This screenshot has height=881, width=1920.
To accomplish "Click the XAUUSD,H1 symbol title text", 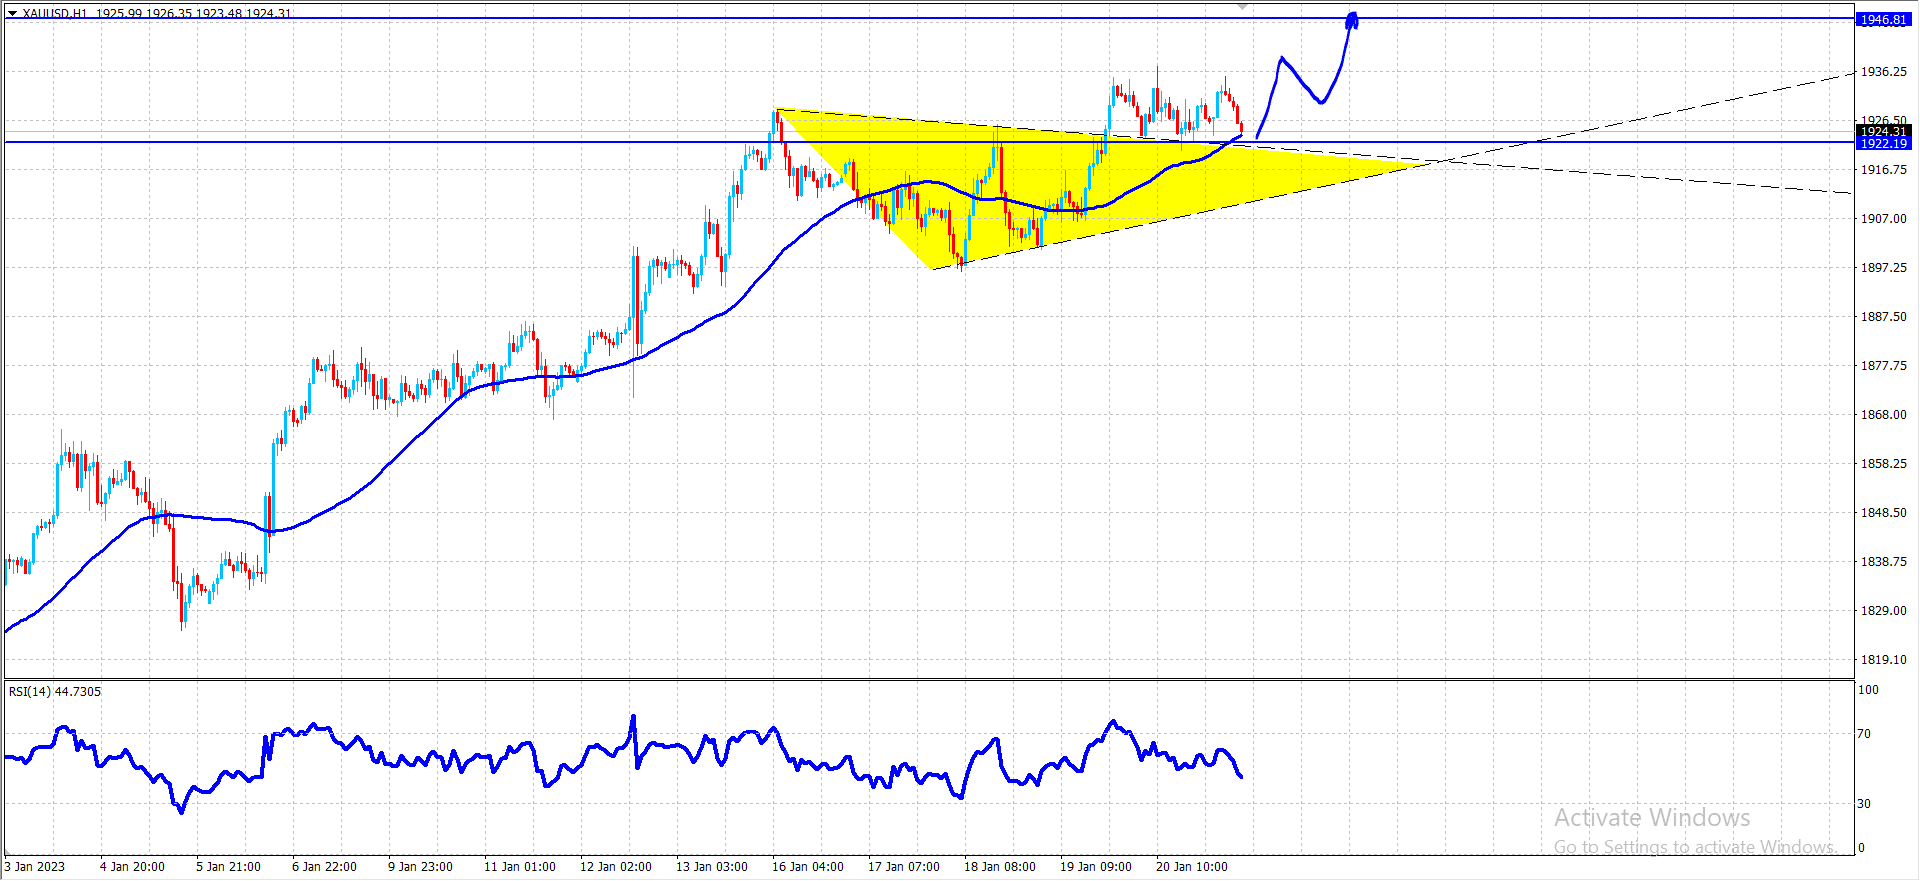I will pyautogui.click(x=55, y=13).
